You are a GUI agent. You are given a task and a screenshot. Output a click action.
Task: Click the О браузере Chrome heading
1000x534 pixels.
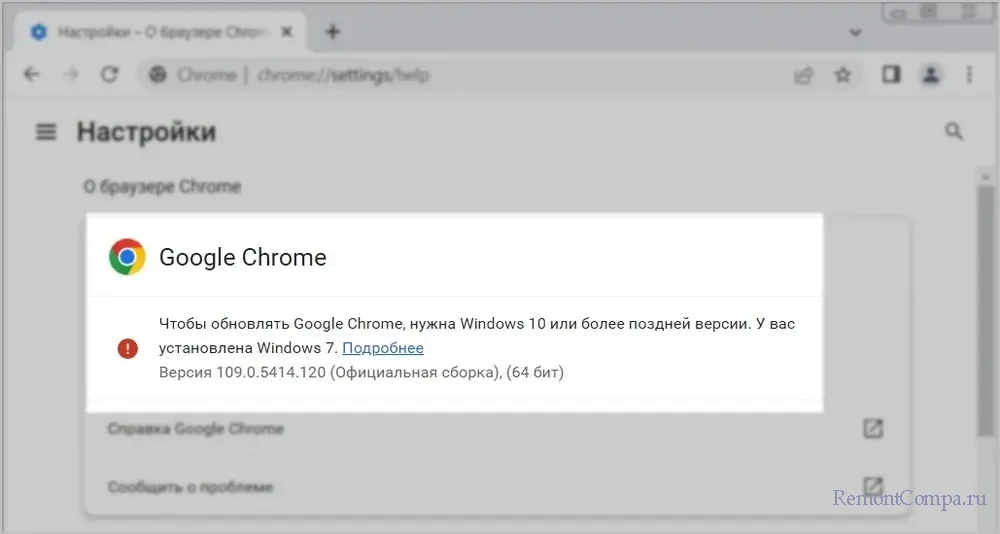[162, 187]
